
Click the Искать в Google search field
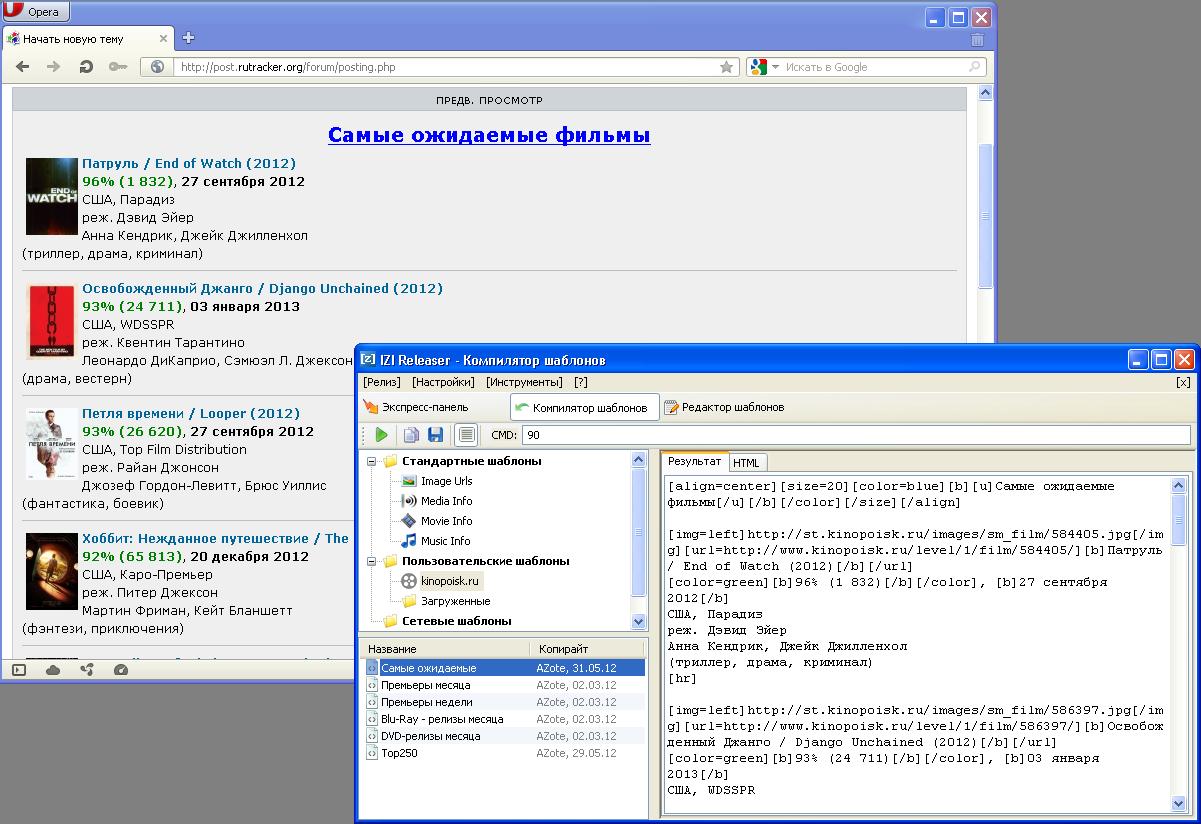(x=875, y=67)
